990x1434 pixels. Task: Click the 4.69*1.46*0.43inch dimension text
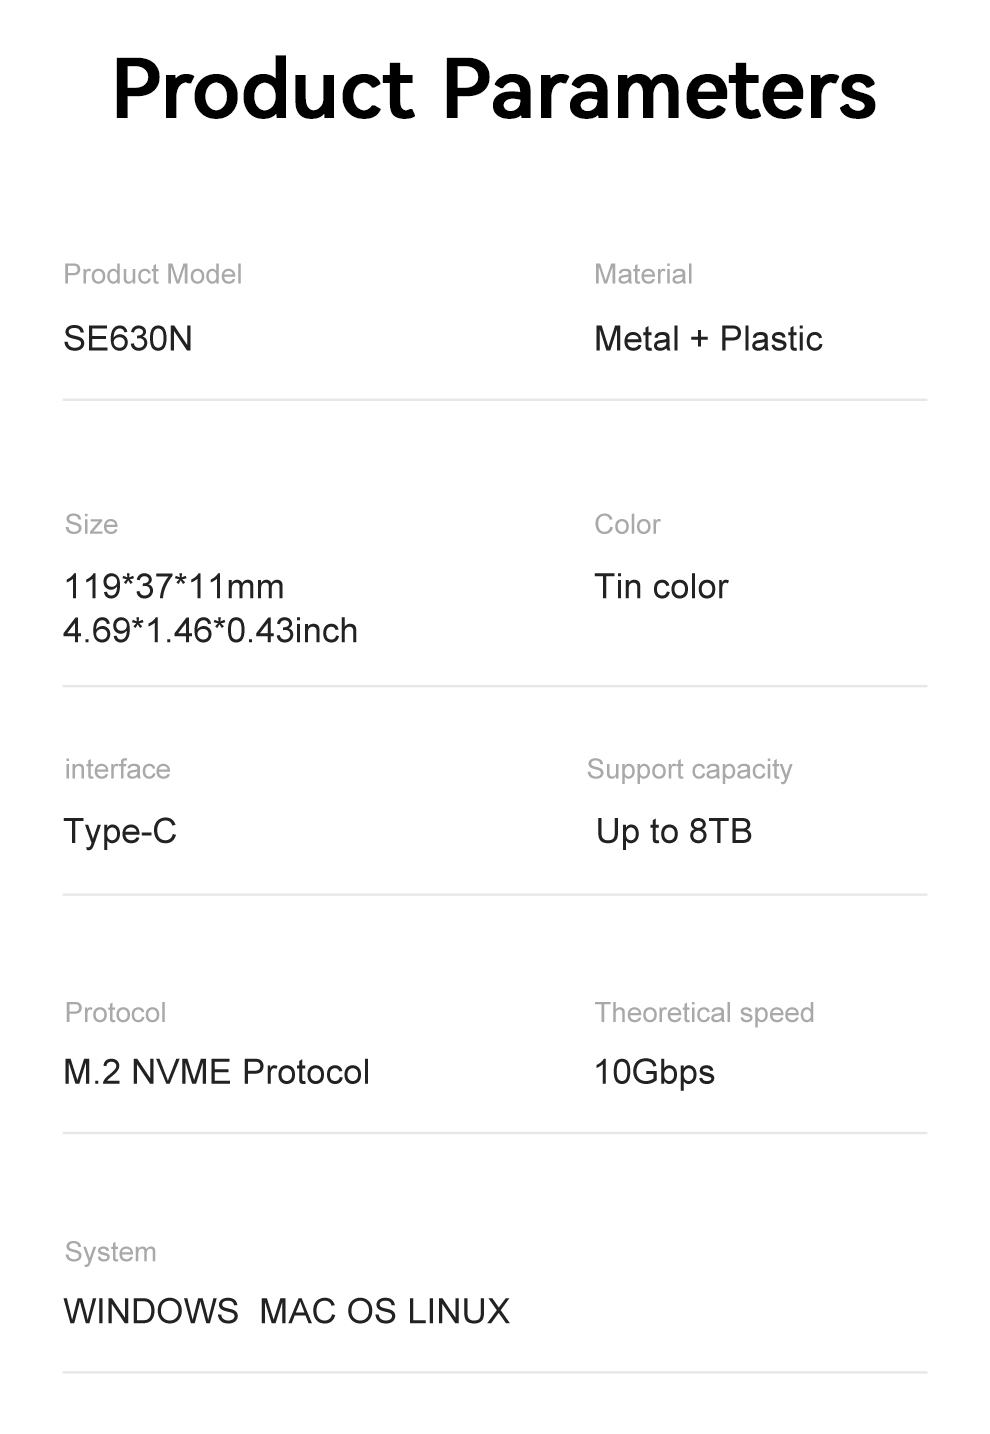pos(210,631)
